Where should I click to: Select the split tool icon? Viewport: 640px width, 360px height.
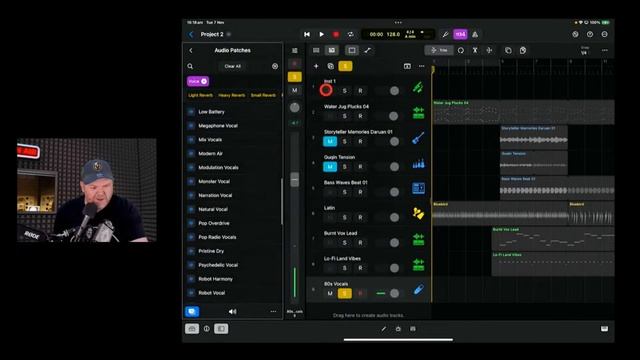[x=475, y=50]
